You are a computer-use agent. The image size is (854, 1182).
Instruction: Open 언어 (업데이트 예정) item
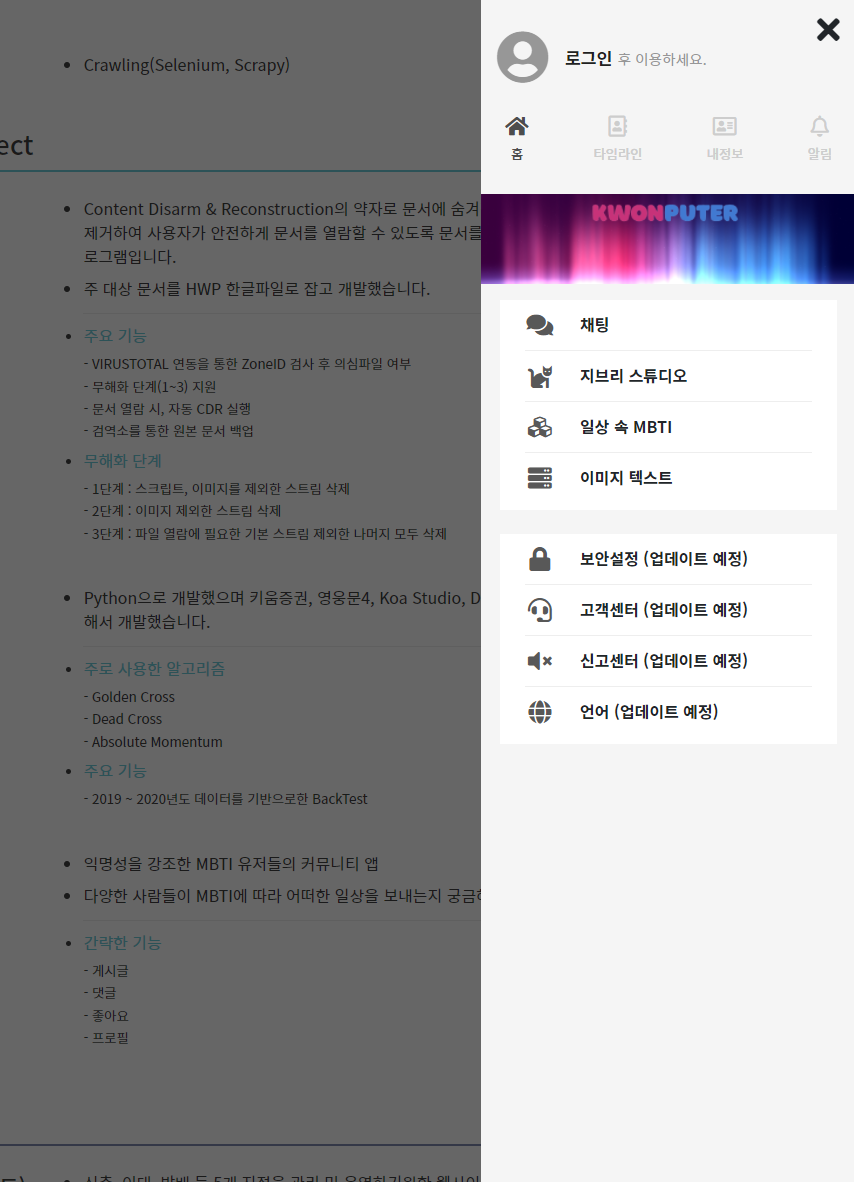(x=668, y=712)
